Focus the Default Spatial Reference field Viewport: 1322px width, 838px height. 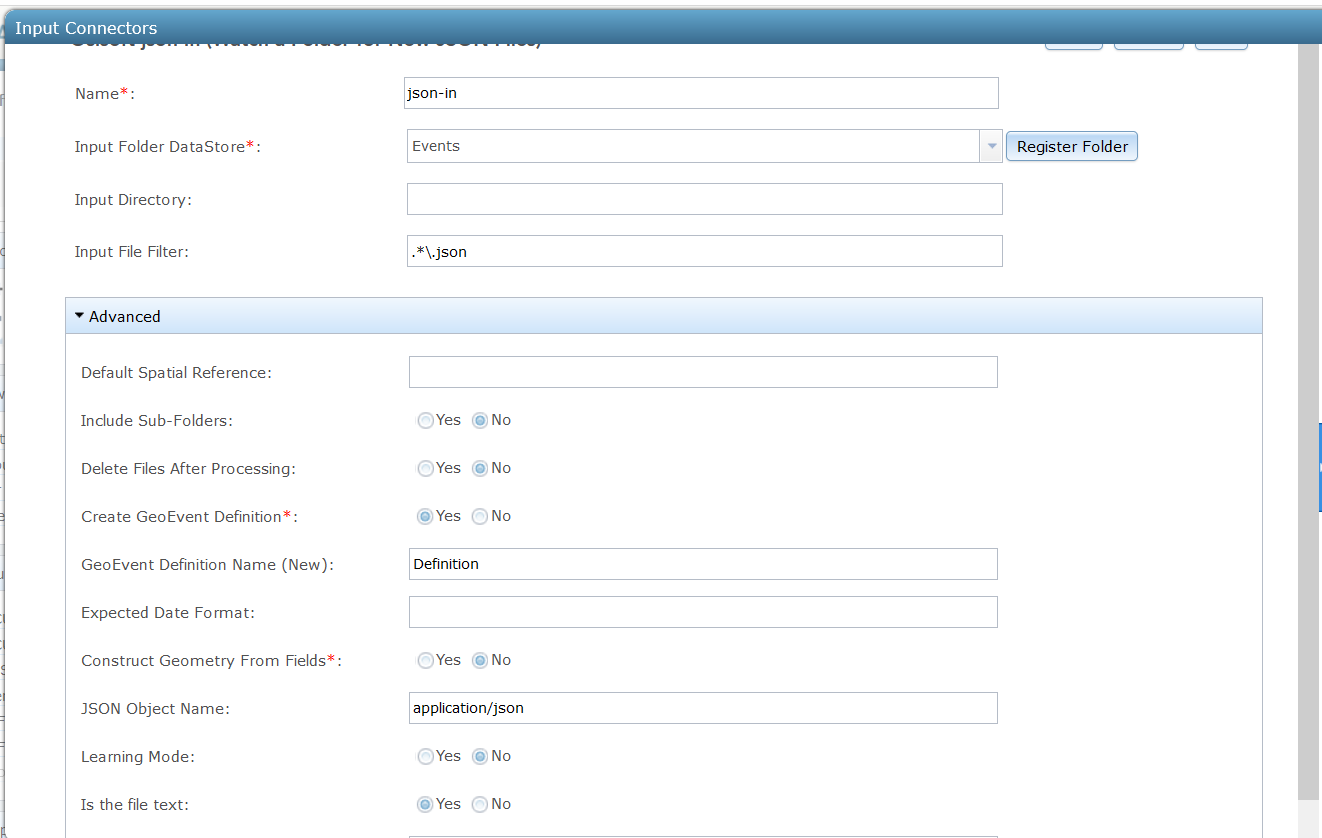[703, 372]
